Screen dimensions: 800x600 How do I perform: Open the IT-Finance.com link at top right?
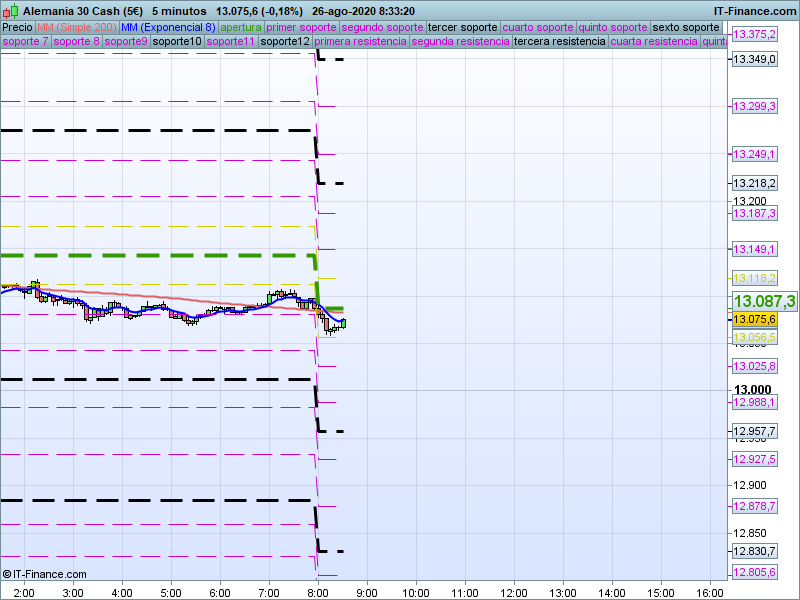coord(754,10)
